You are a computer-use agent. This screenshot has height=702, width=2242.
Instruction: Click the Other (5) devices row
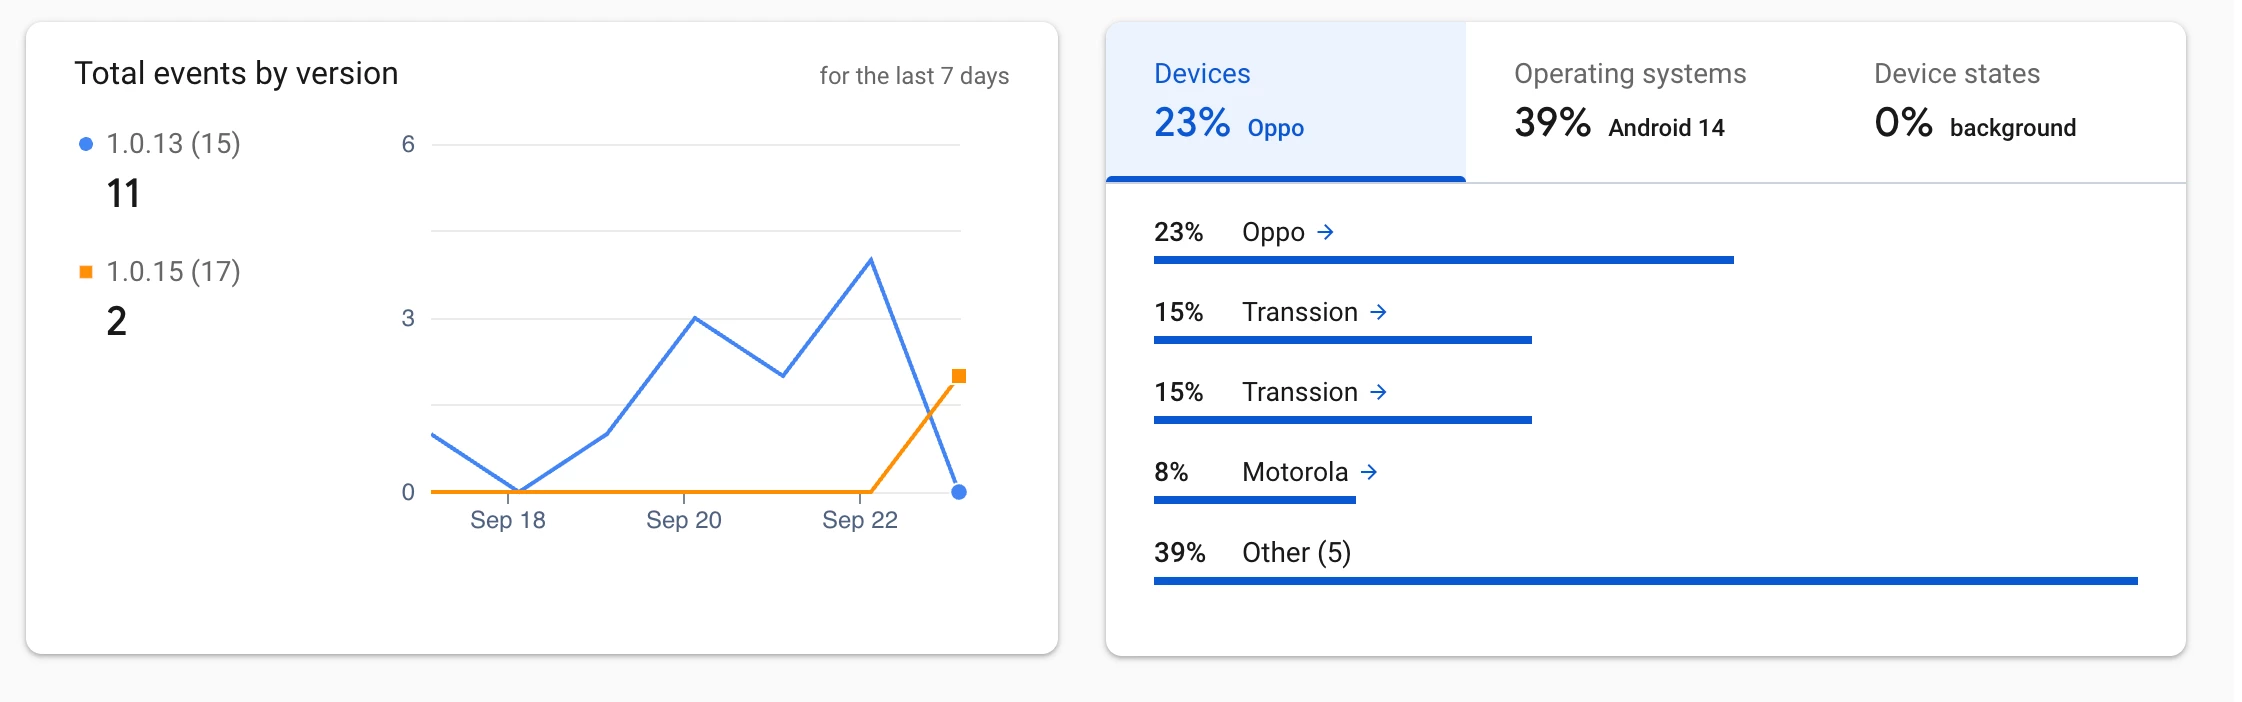(x=1296, y=552)
